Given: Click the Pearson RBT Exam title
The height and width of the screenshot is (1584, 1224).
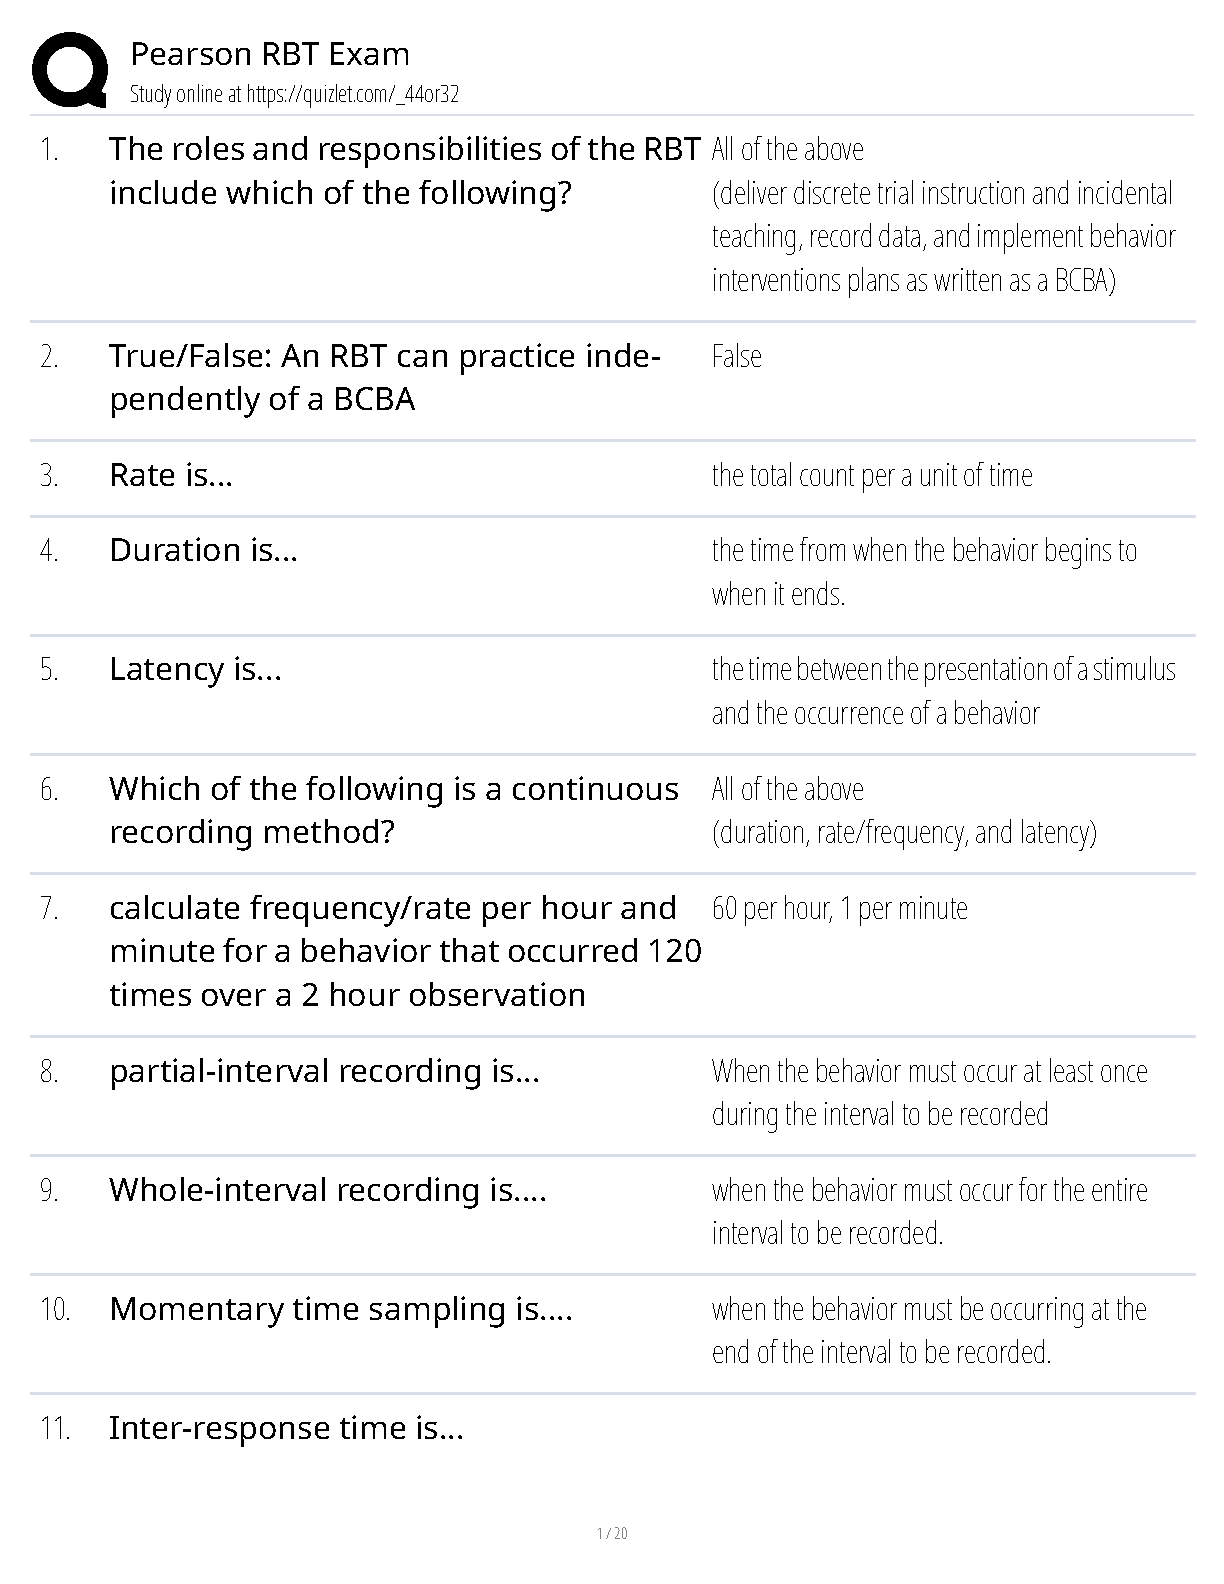Looking at the screenshot, I should click(270, 54).
